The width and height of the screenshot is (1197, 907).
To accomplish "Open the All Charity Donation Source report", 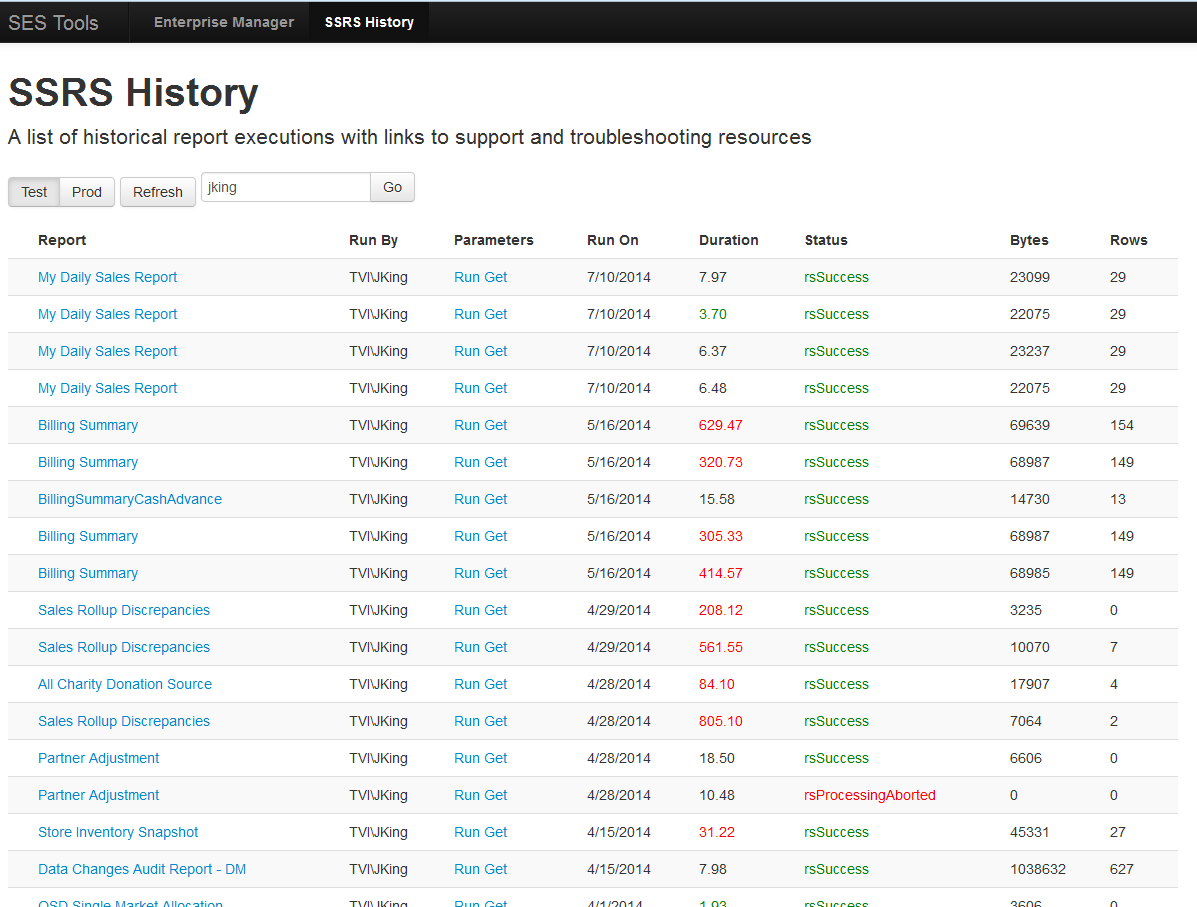I will coord(125,684).
